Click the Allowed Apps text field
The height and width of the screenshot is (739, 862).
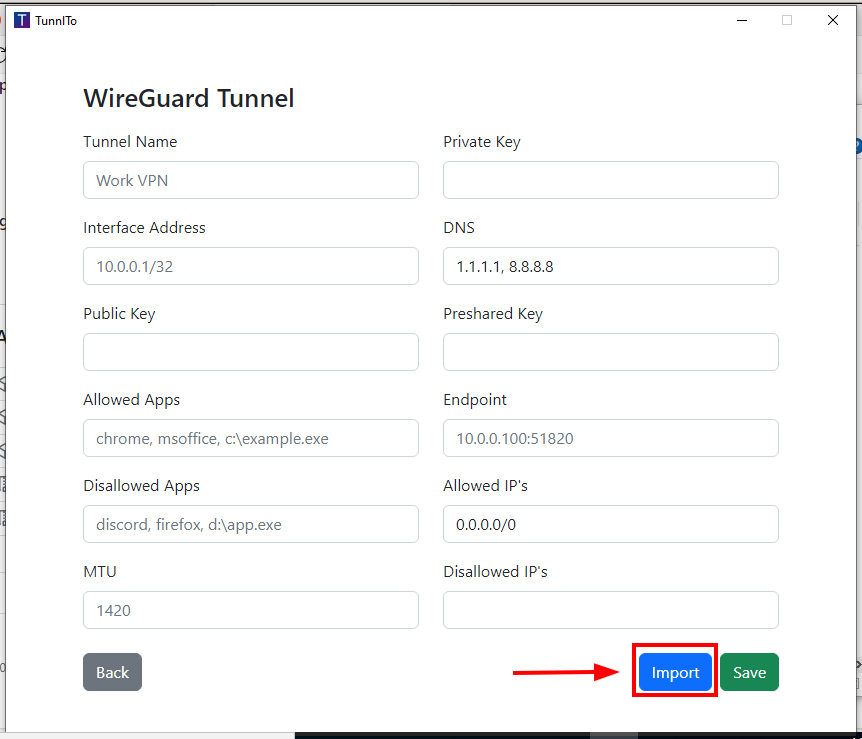point(250,438)
